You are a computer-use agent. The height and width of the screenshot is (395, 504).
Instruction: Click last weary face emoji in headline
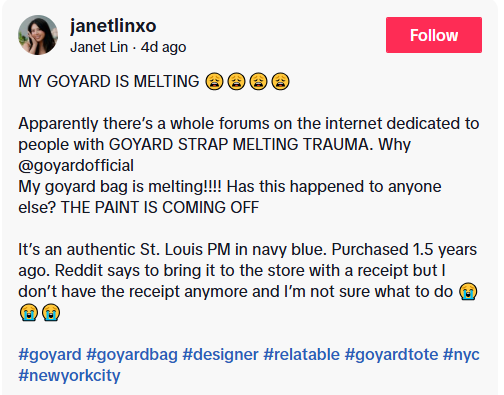[x=280, y=82]
